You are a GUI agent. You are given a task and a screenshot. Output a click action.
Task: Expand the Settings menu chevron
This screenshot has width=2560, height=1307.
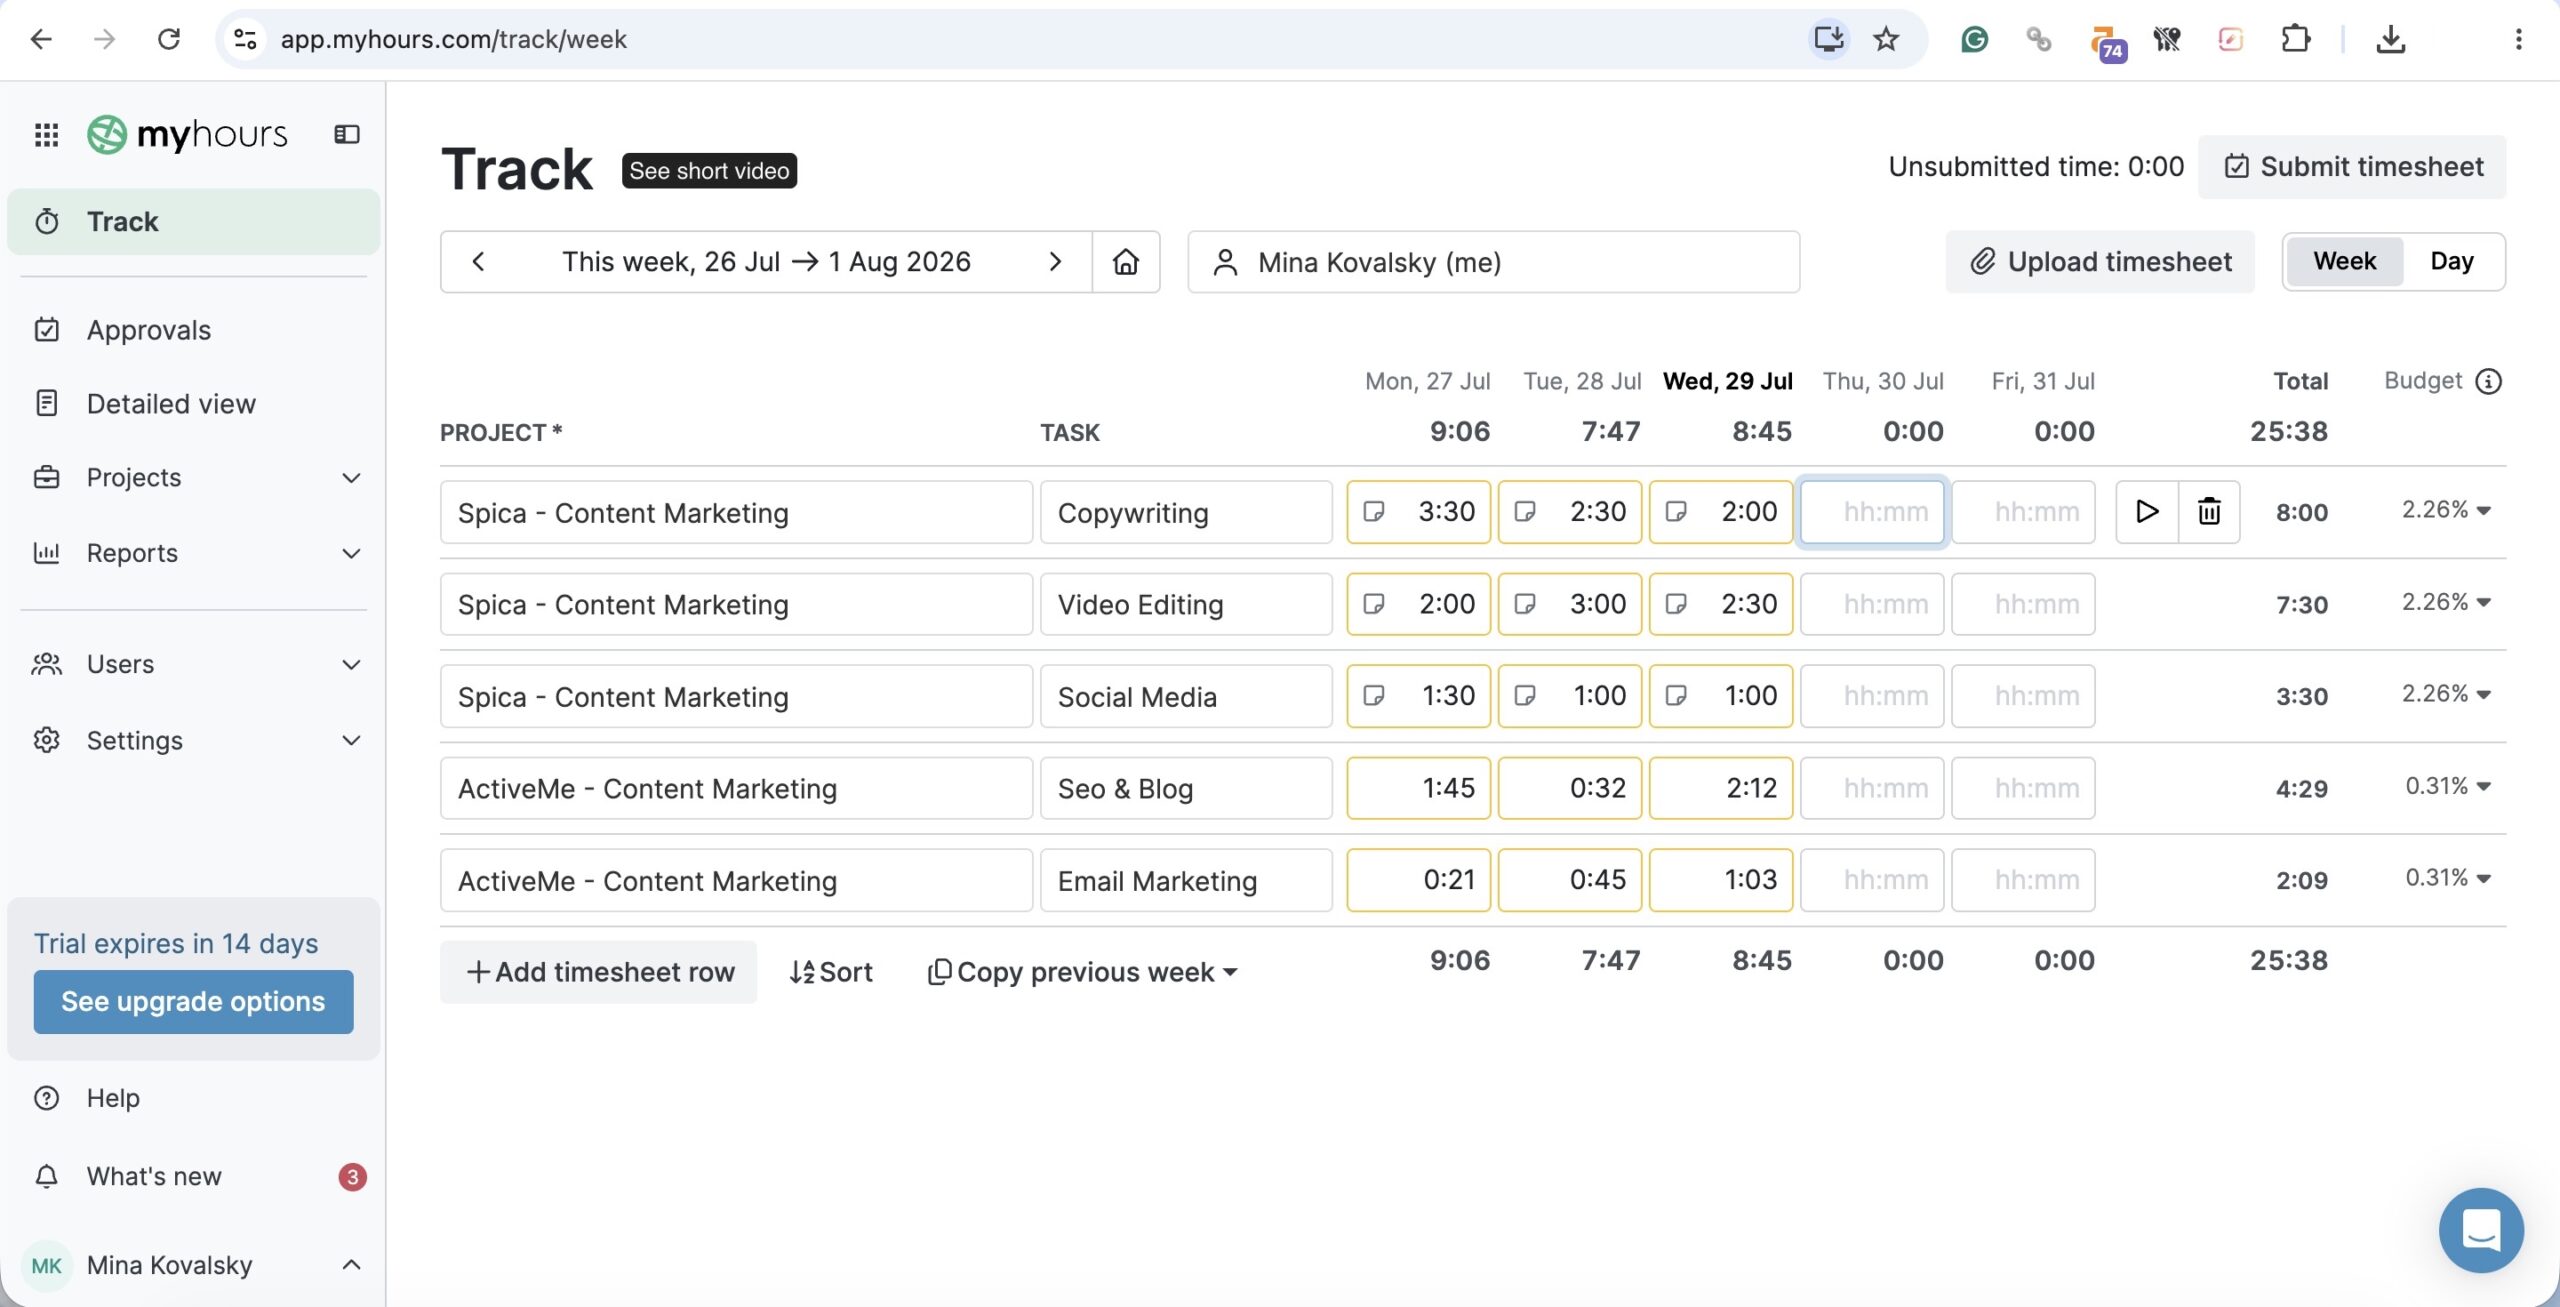click(351, 741)
